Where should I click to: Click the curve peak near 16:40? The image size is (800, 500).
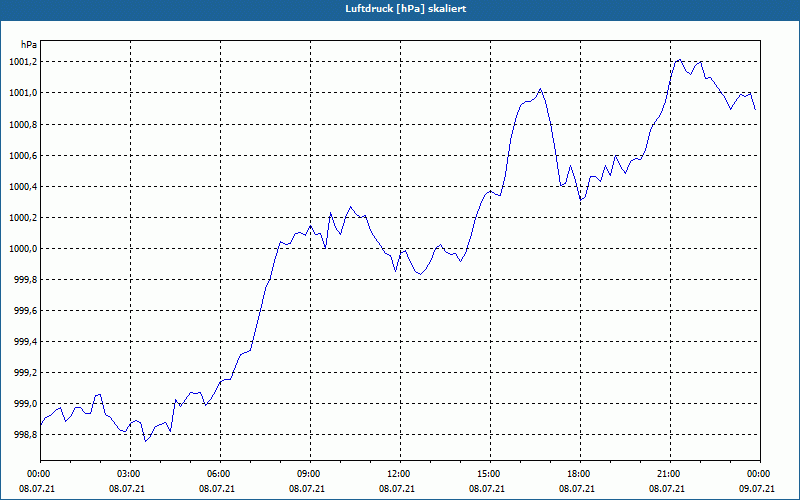click(x=540, y=89)
